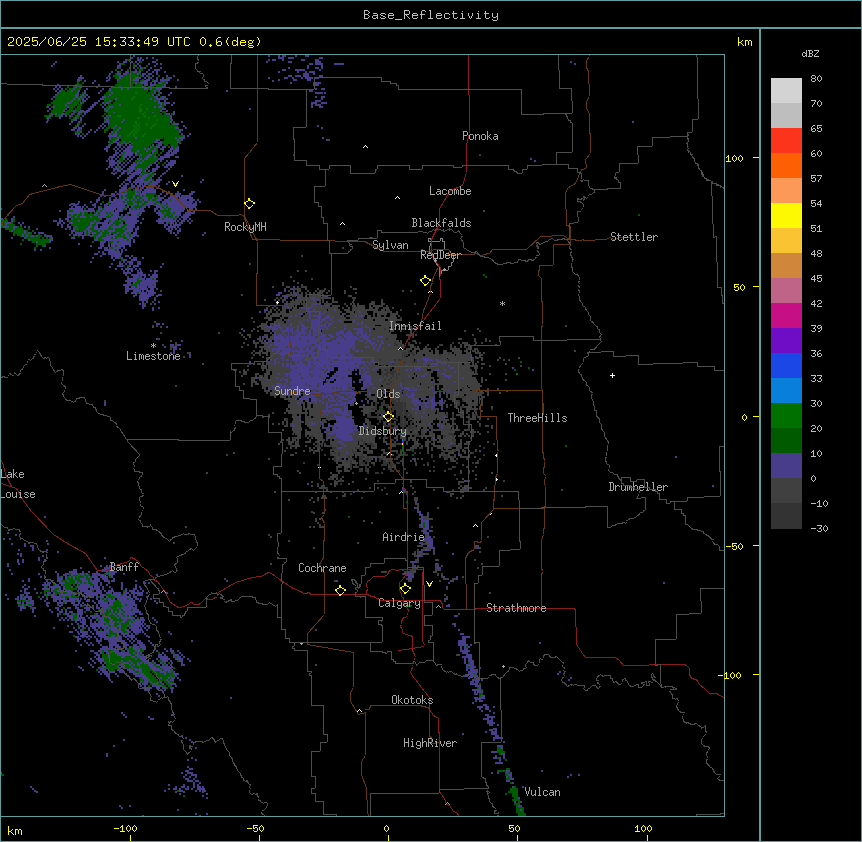Select the light gray 70-80 dBZ swatch
This screenshot has height=842, width=862.
tap(786, 91)
